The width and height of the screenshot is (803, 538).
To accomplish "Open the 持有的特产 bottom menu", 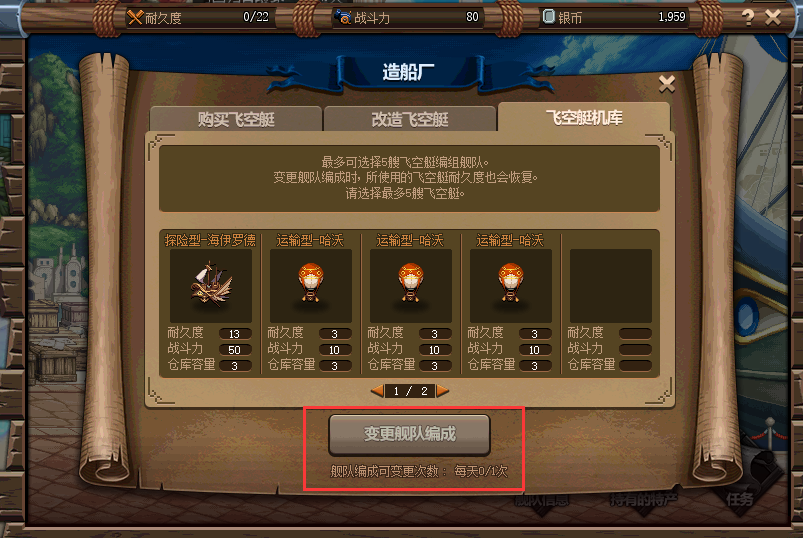I will coord(644,499).
